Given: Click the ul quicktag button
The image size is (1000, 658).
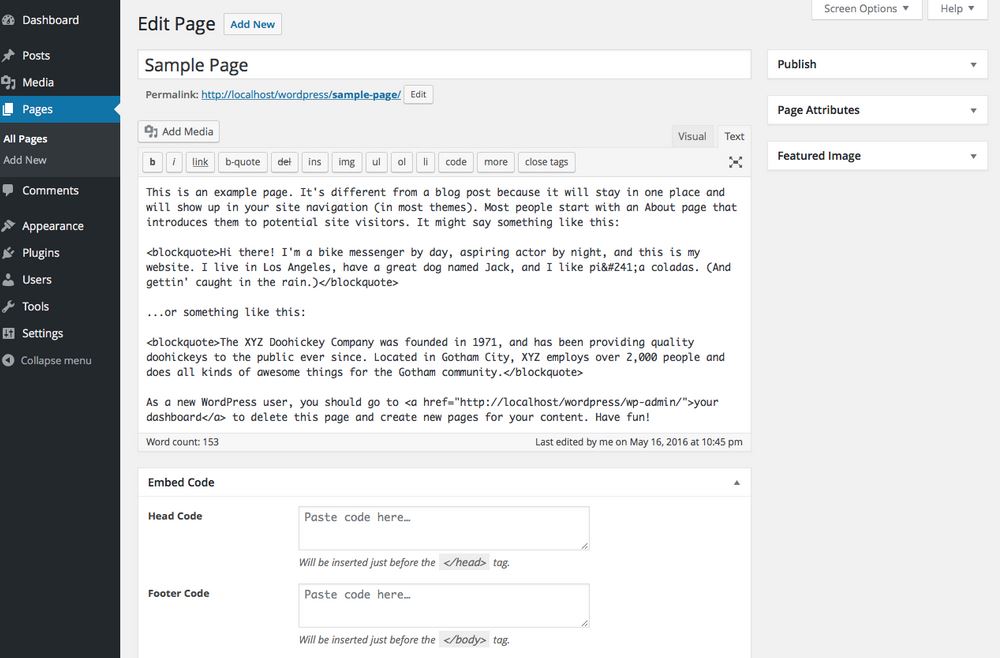Looking at the screenshot, I should point(376,162).
